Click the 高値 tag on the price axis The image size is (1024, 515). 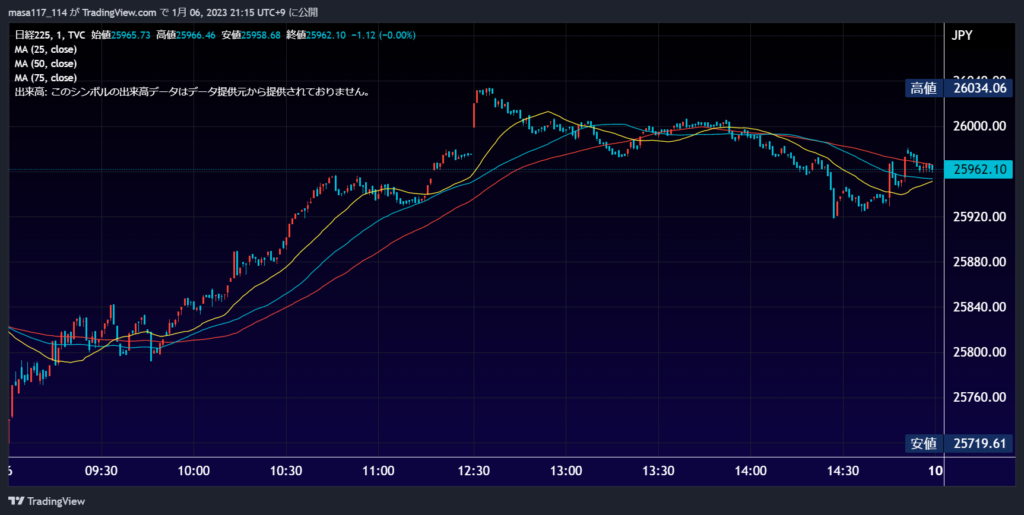coord(923,89)
